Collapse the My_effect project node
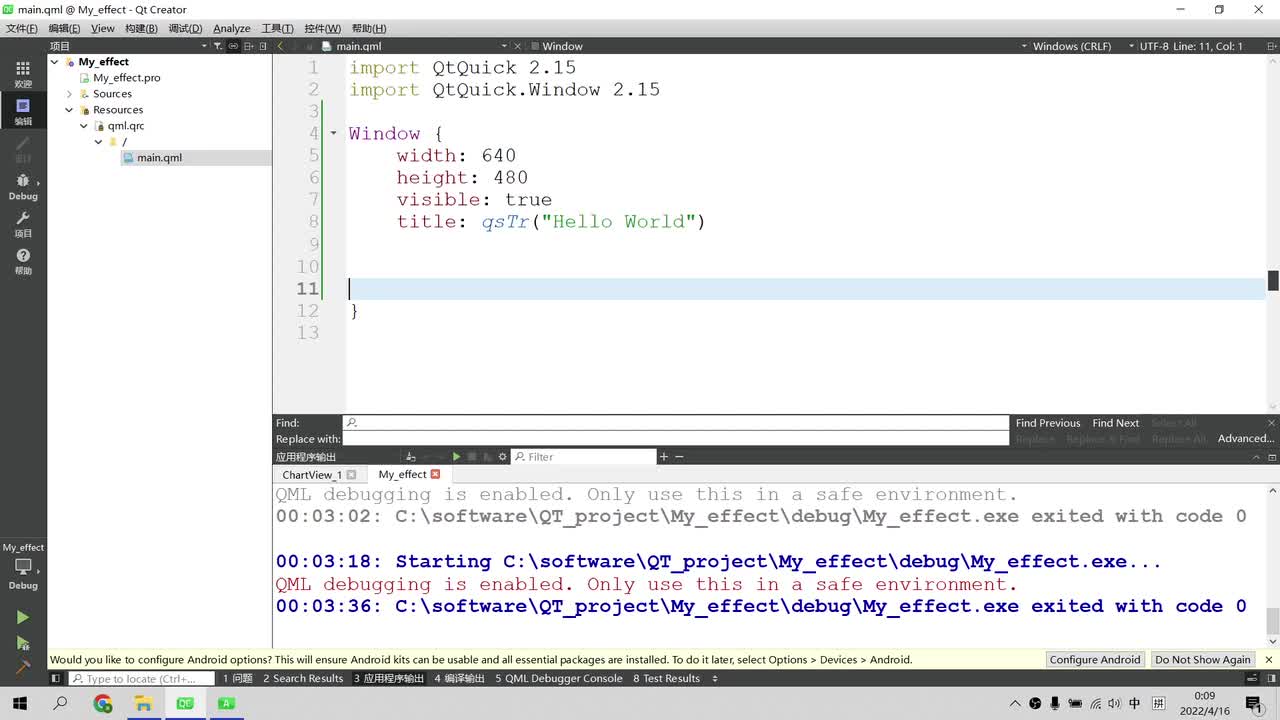Screen dimensions: 1280x720 click(55, 62)
